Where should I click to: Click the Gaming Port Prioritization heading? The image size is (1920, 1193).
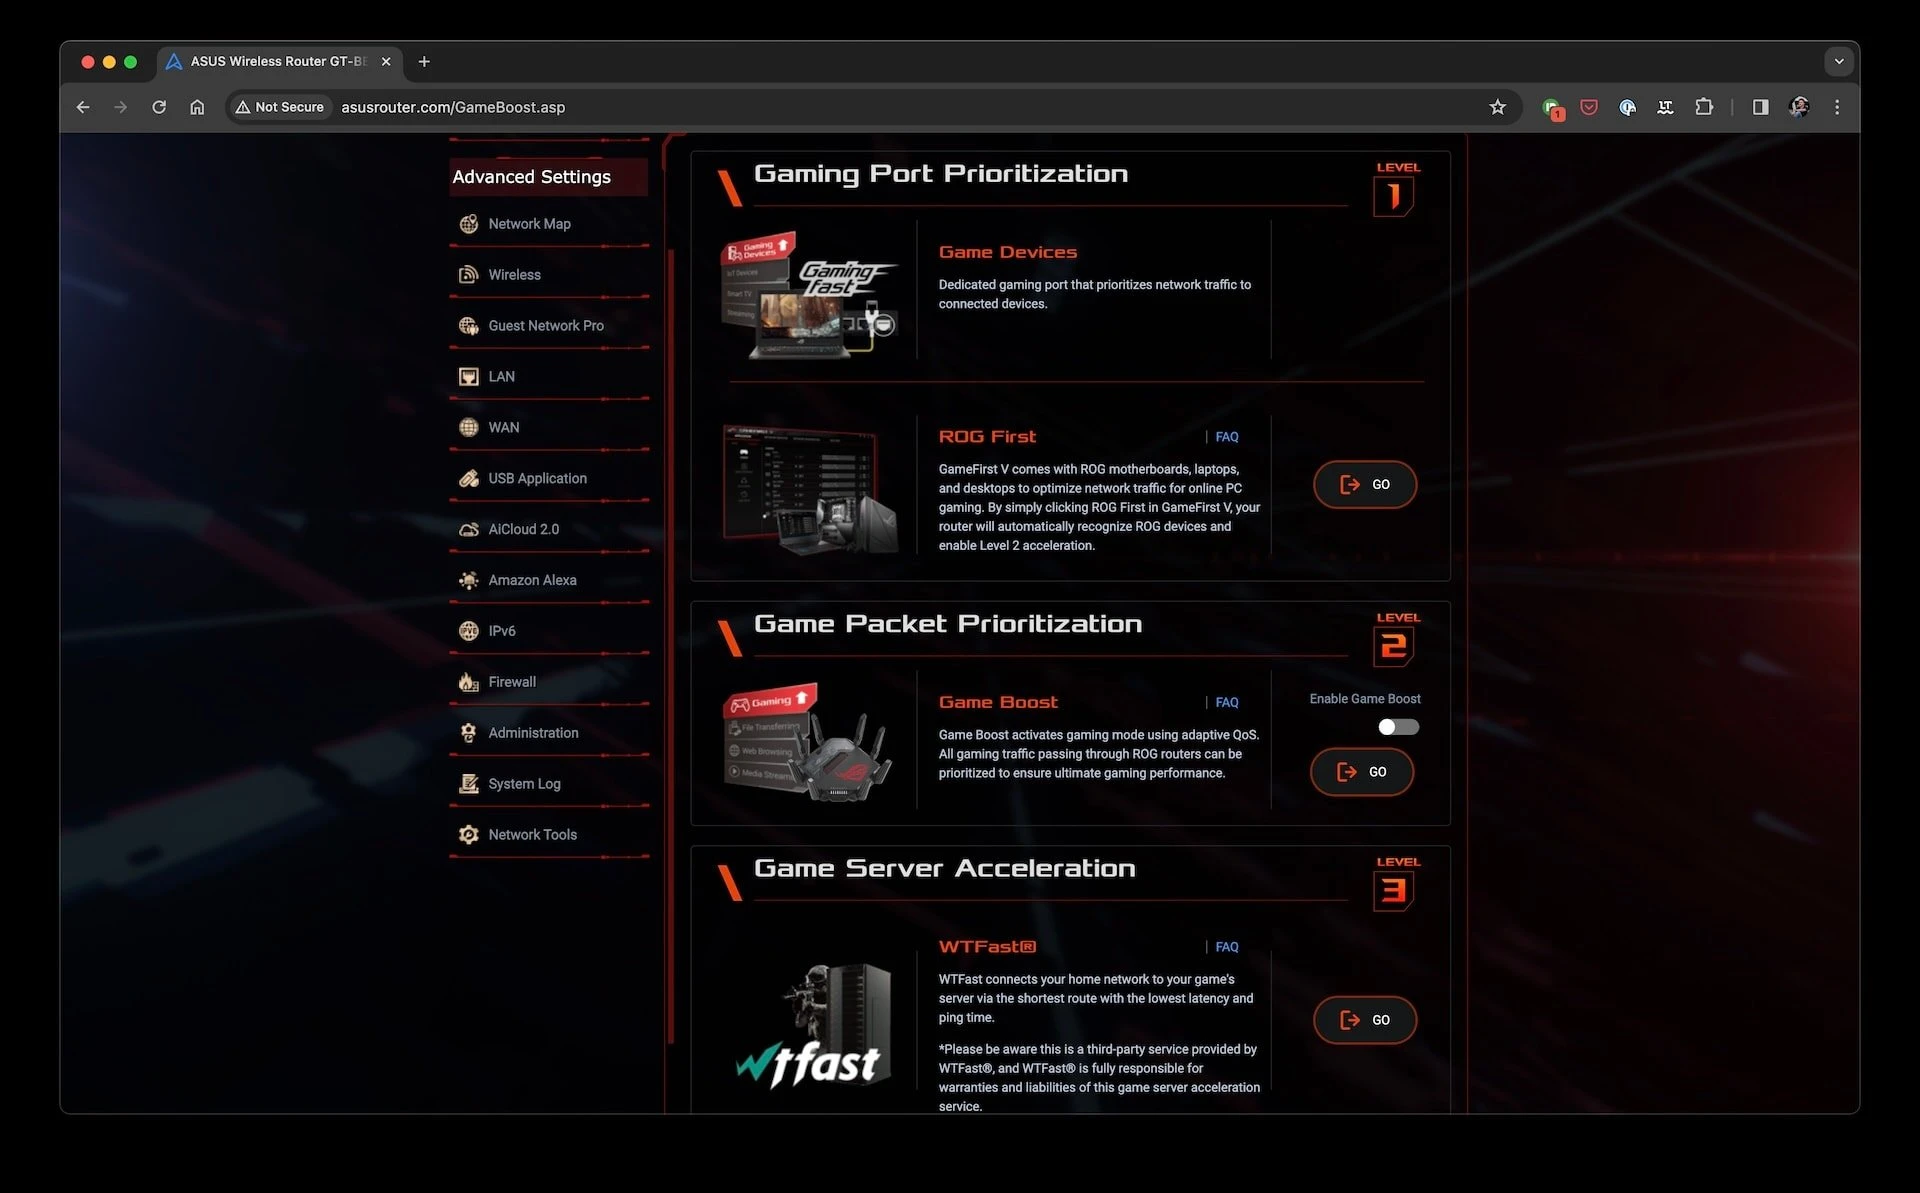(x=941, y=174)
